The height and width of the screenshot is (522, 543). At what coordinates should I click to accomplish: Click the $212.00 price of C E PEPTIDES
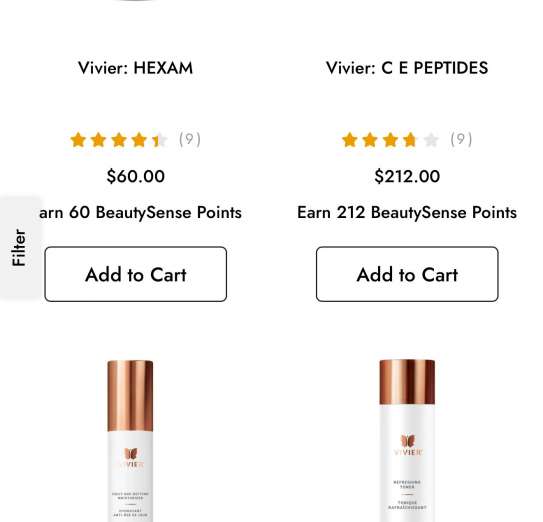(407, 176)
